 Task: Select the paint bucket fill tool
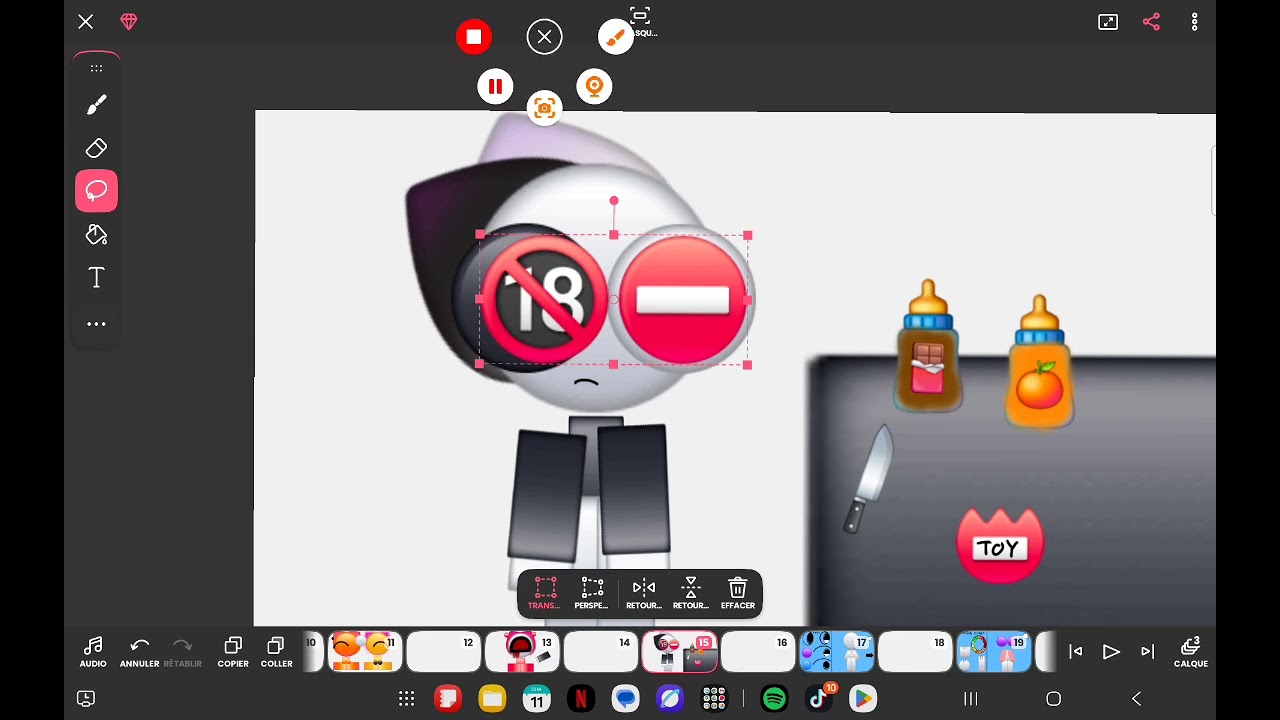[x=96, y=234]
